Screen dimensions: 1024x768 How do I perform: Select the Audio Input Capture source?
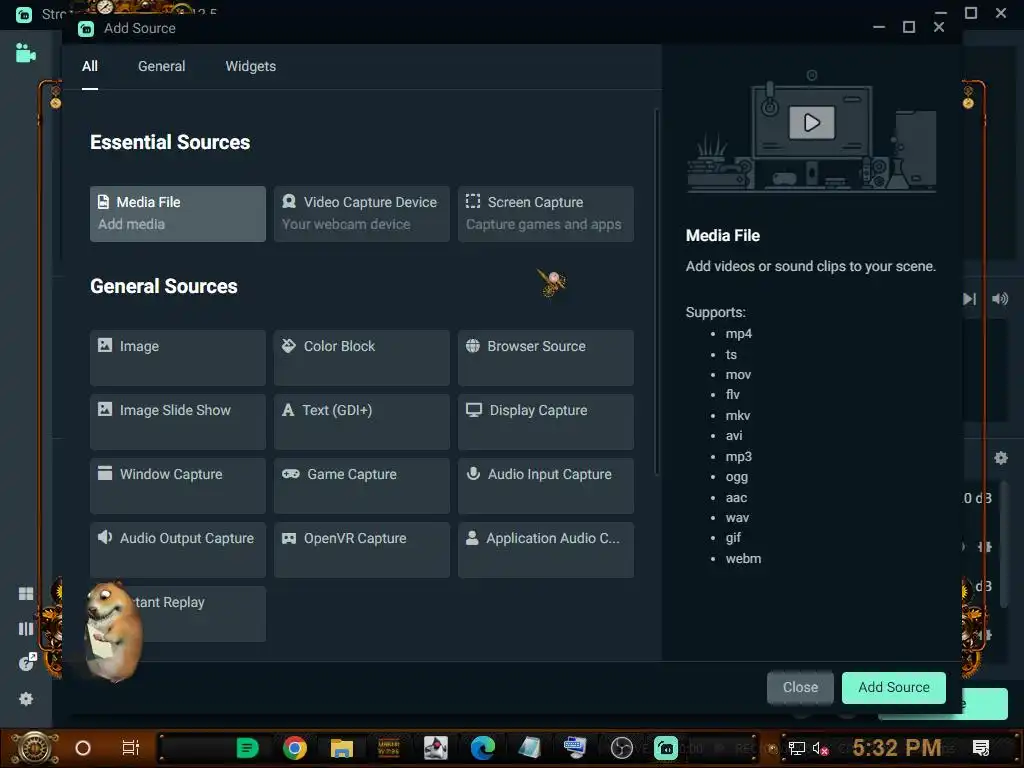(546, 485)
